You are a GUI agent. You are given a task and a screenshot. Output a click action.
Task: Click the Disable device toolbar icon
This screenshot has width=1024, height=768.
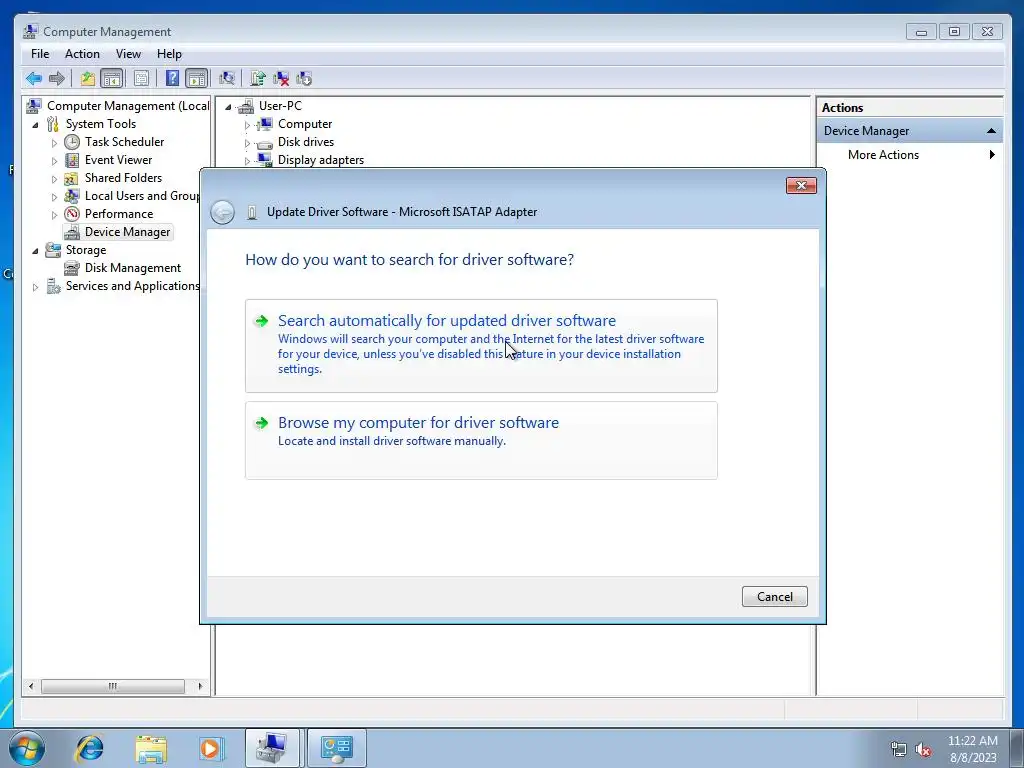pos(304,79)
